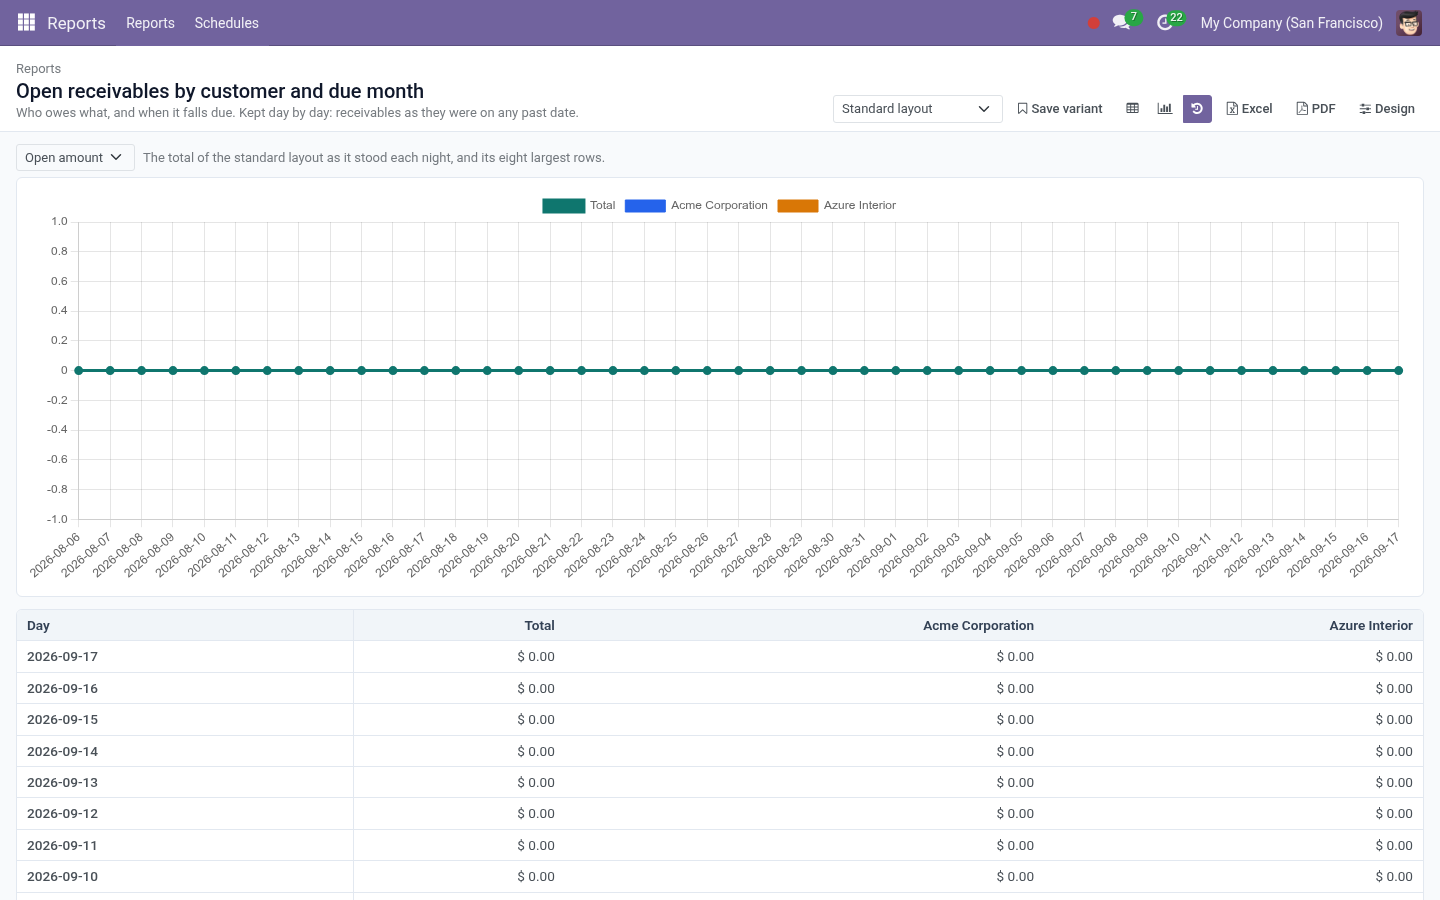
Task: Select the 2026-09-13 day cell
Action: 185,783
